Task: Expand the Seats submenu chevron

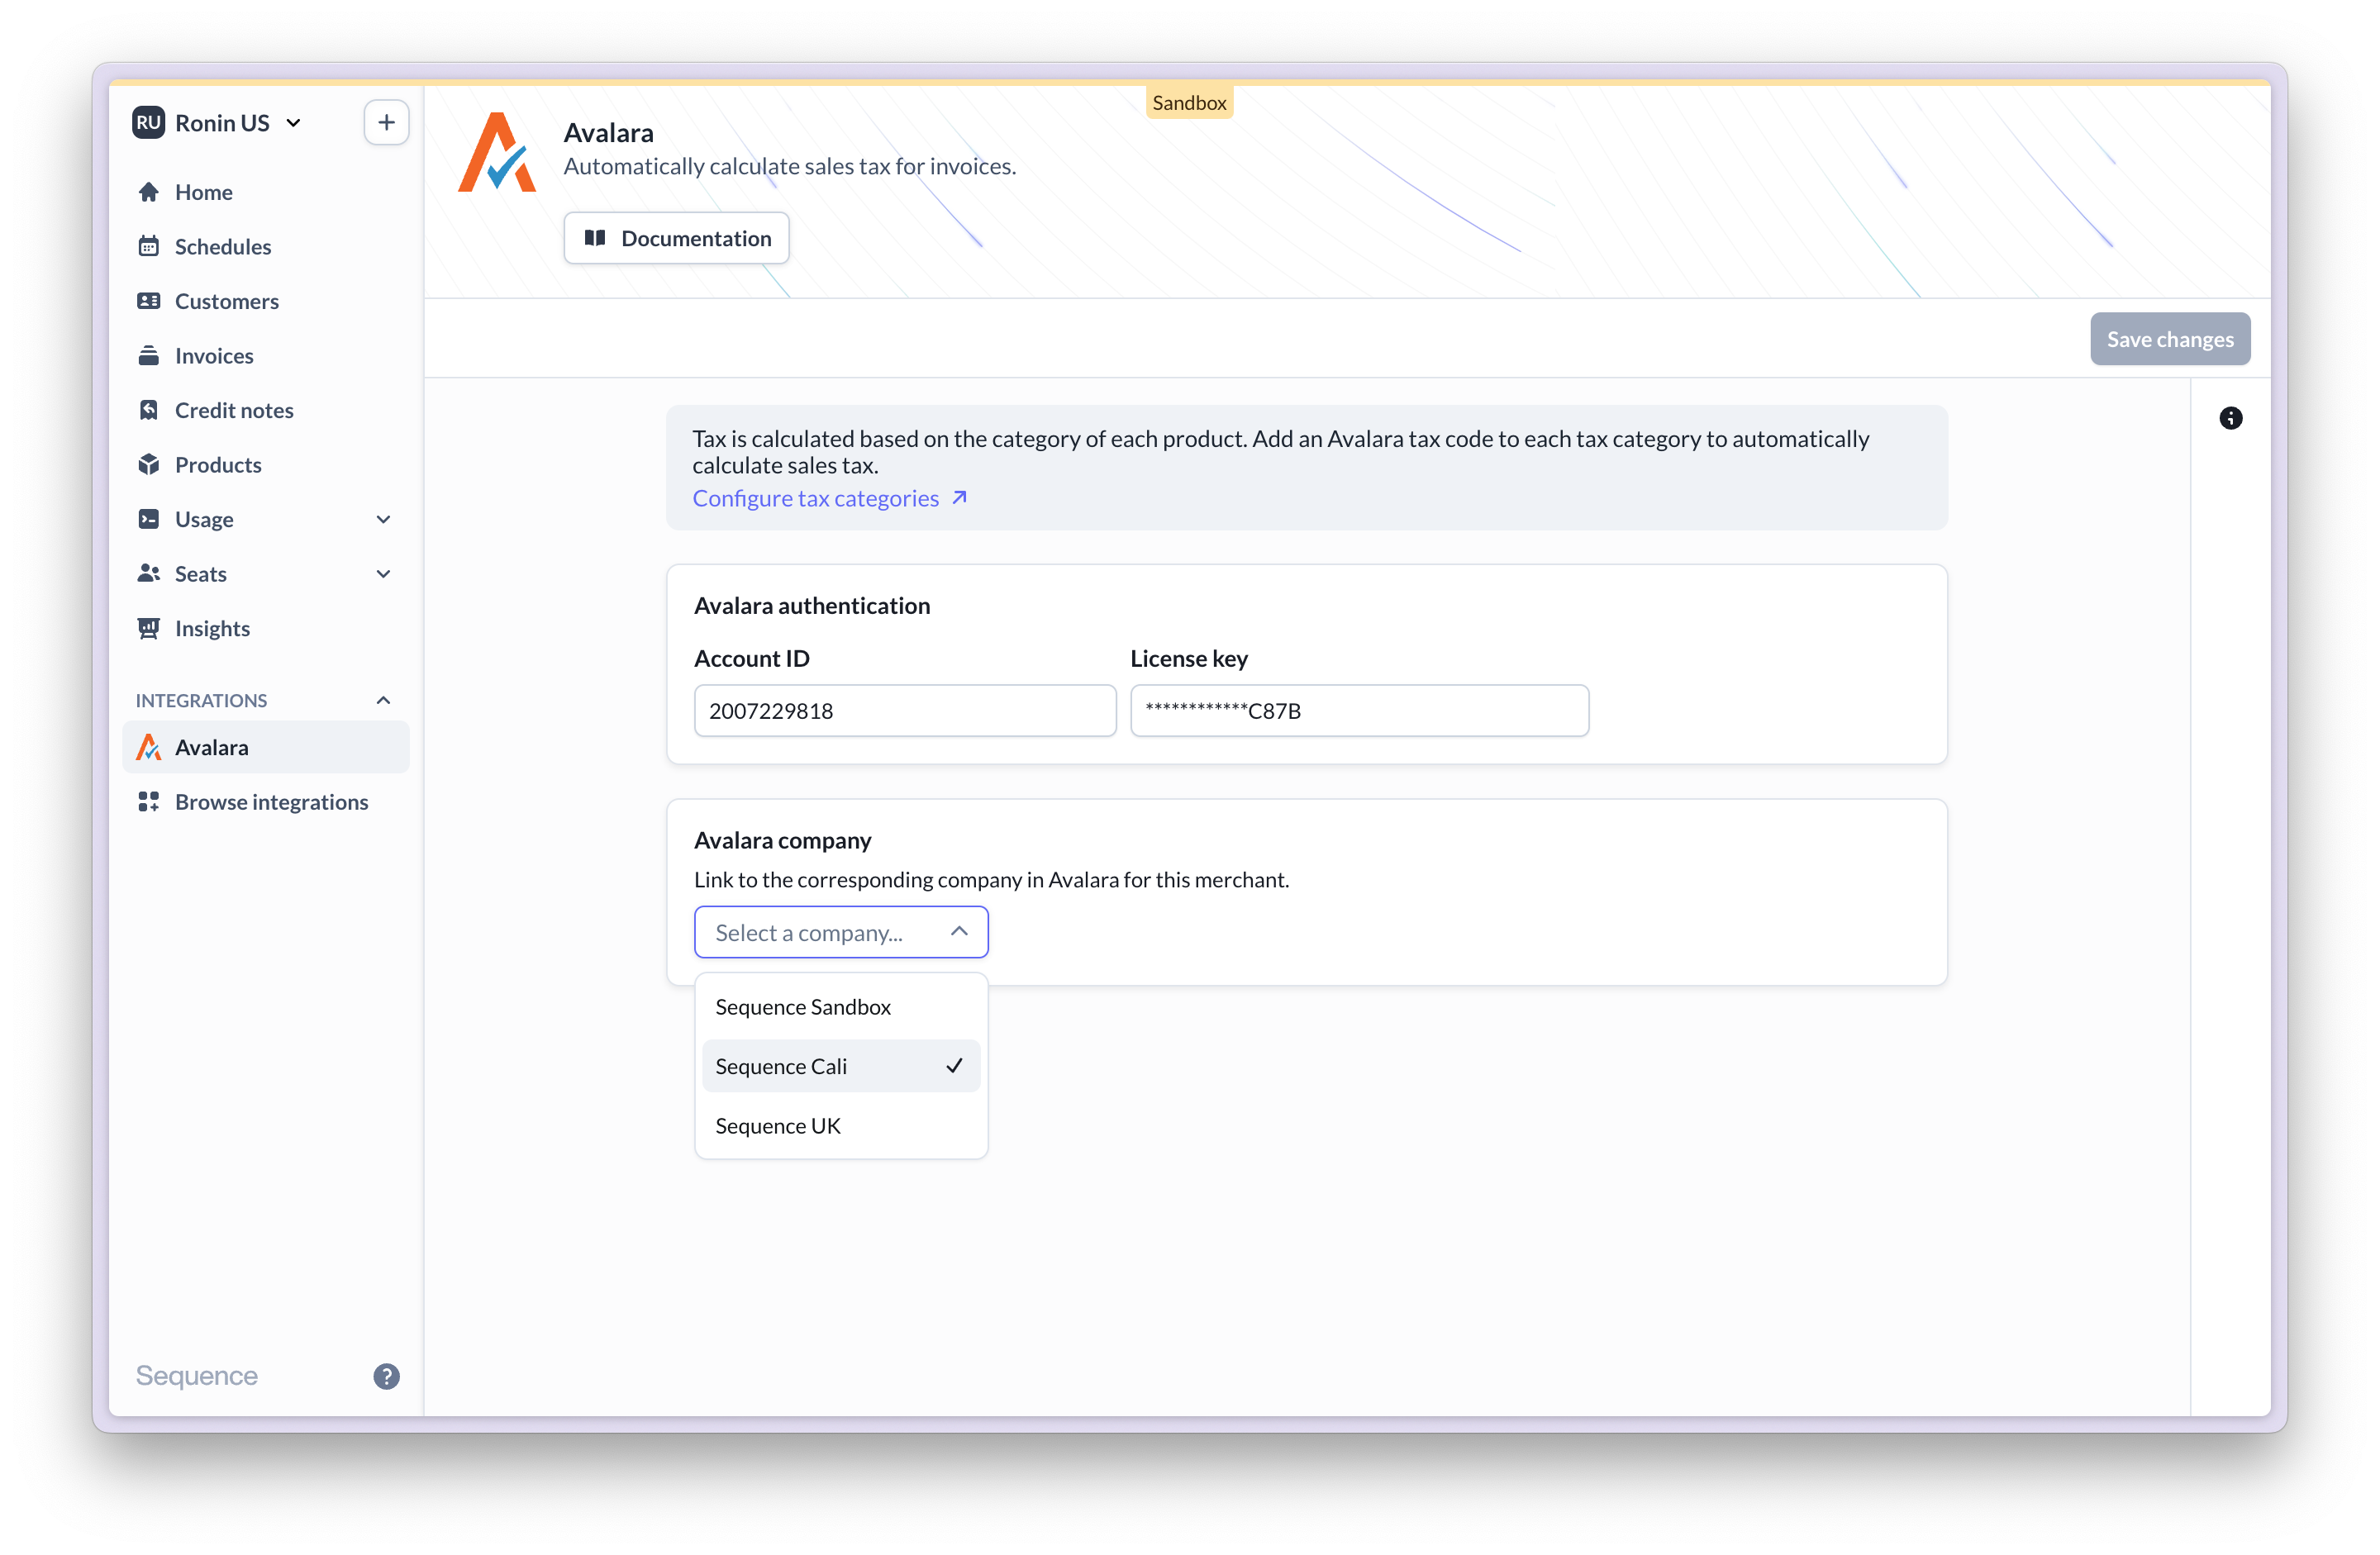Action: pyautogui.click(x=383, y=574)
